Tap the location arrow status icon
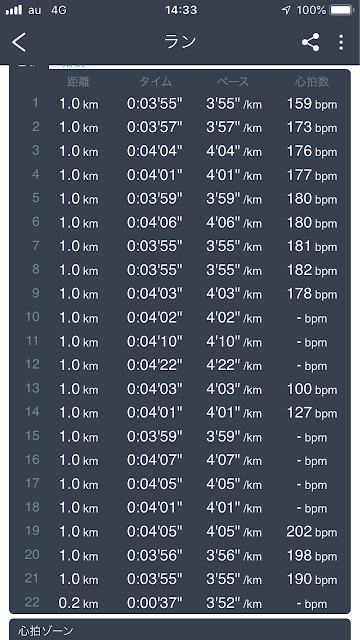 (286, 10)
